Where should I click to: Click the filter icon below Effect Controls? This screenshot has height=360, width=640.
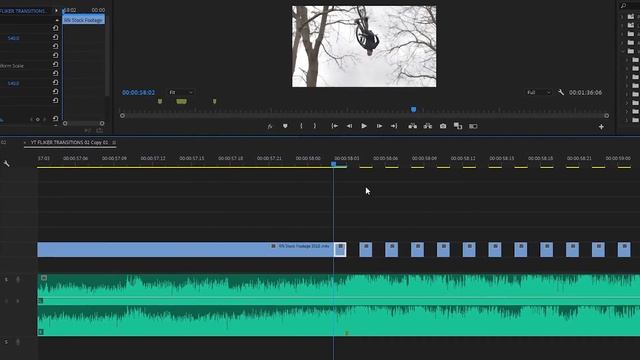87,131
